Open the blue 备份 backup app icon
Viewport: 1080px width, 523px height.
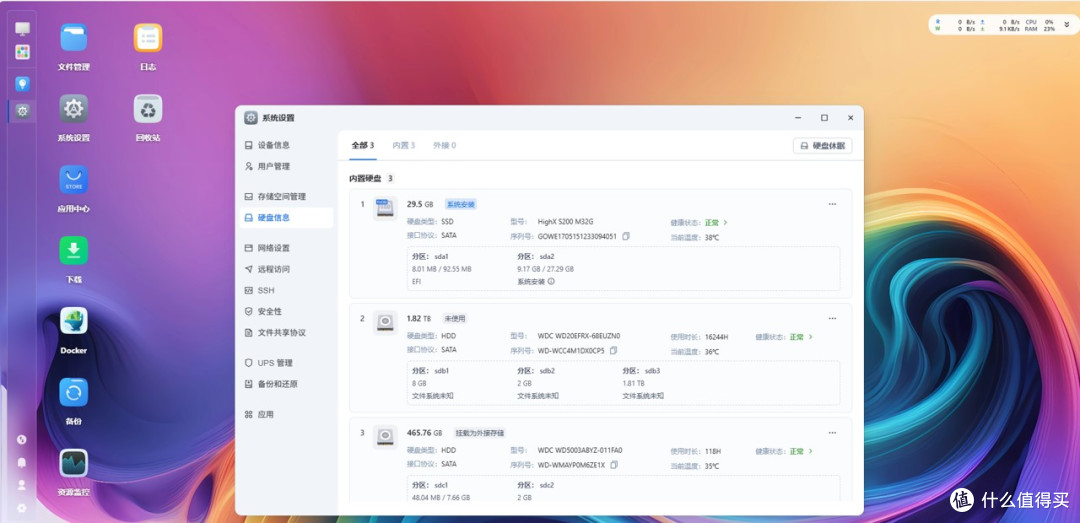pos(74,392)
